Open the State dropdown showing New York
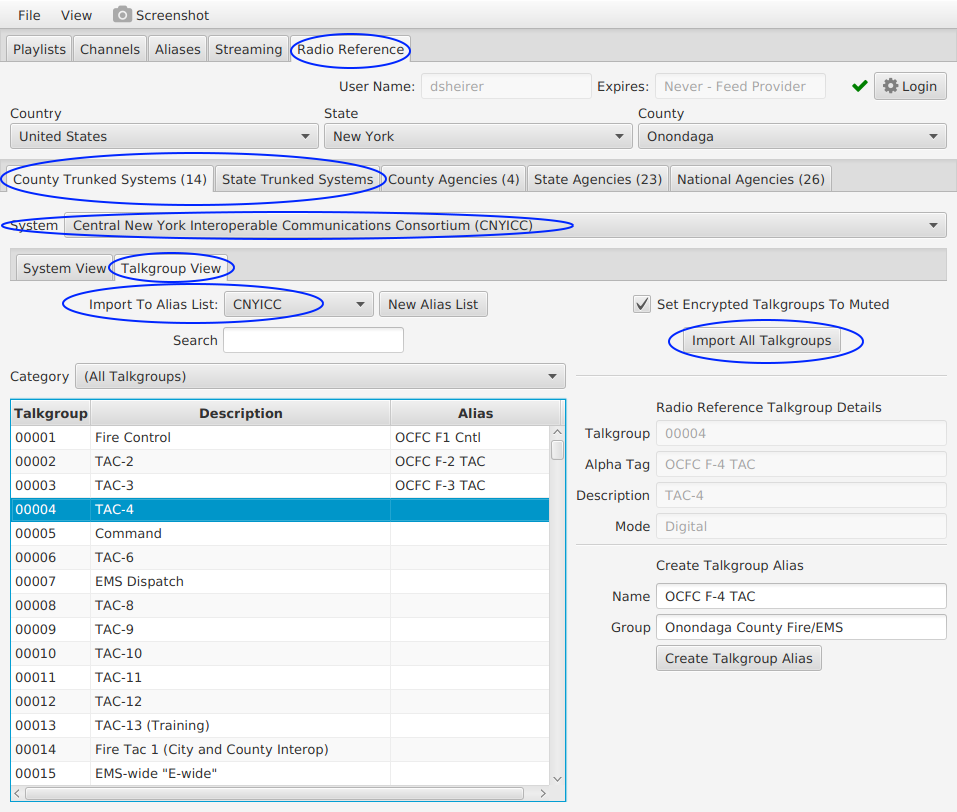Viewport: 957px width, 812px height. point(478,136)
